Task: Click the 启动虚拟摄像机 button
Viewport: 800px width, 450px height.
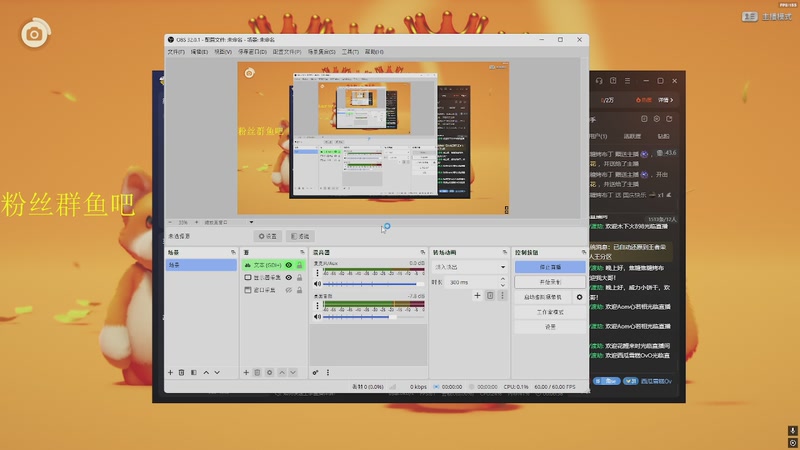Action: [x=543, y=297]
